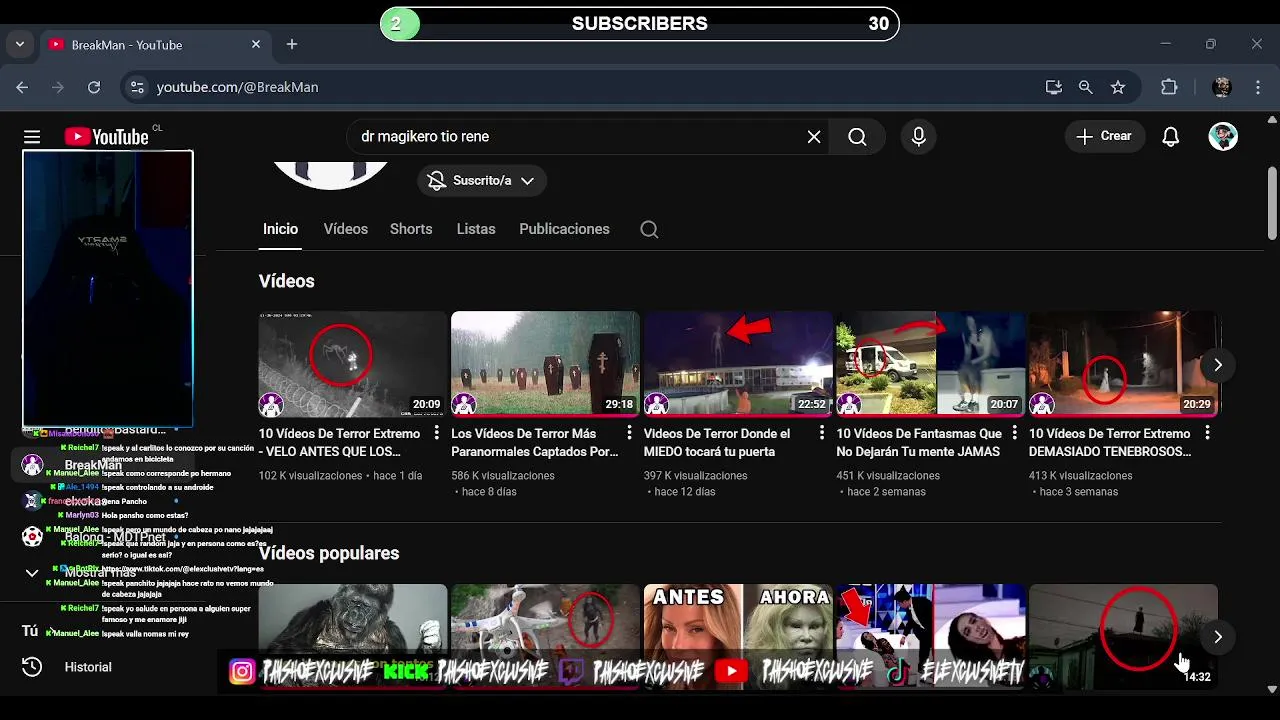Open BreakMan subscription in the sidebar

click(x=93, y=466)
